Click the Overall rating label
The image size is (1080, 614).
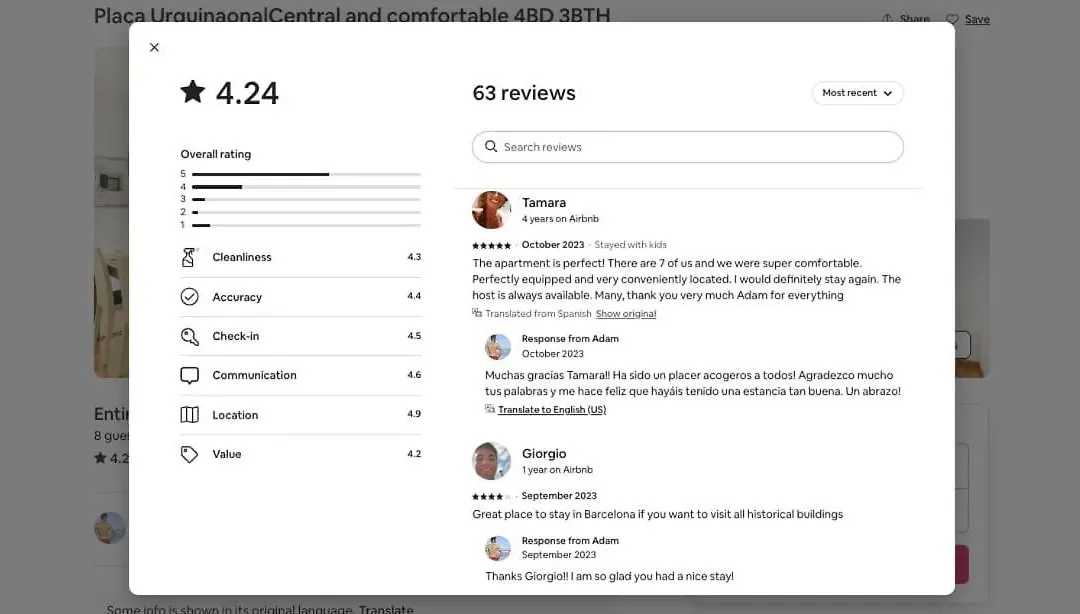click(x=216, y=154)
